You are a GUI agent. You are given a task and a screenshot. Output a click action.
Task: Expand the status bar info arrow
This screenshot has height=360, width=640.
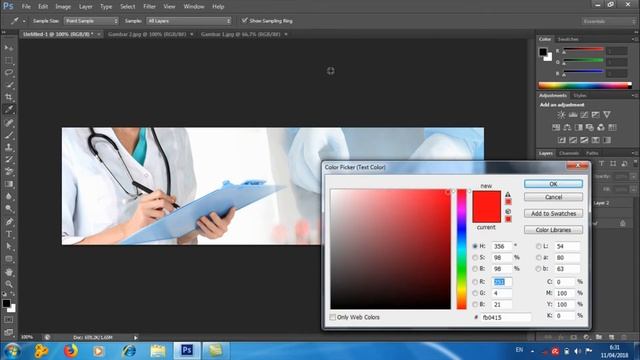(x=136, y=338)
